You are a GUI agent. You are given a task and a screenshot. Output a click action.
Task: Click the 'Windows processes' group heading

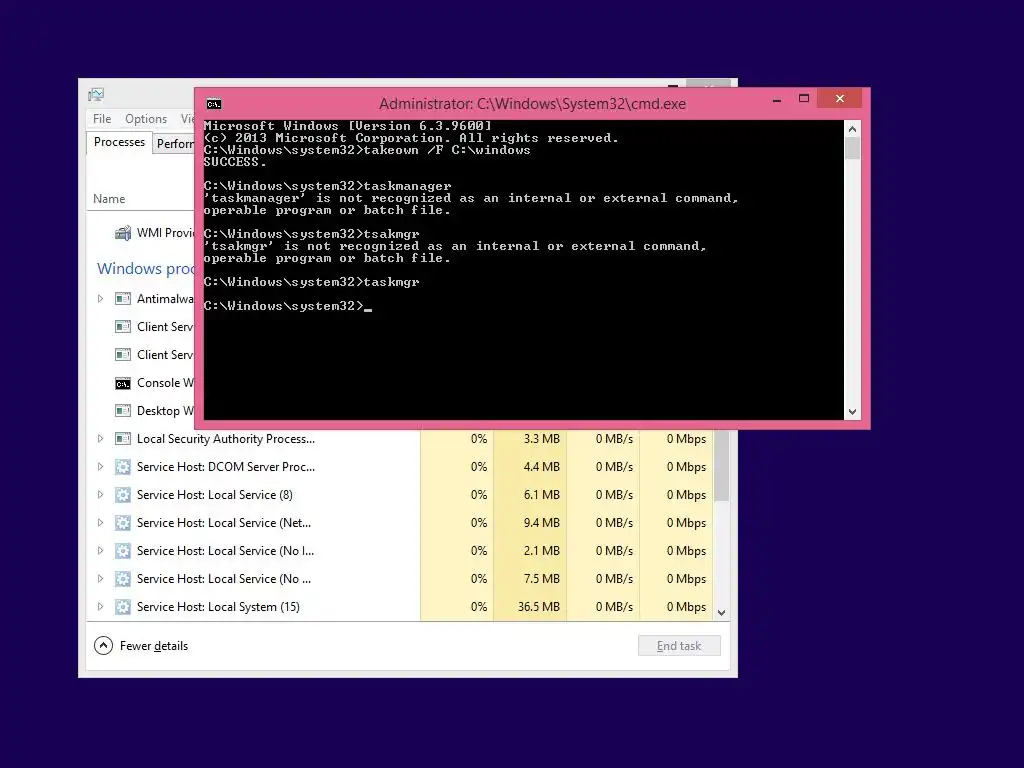[146, 268]
